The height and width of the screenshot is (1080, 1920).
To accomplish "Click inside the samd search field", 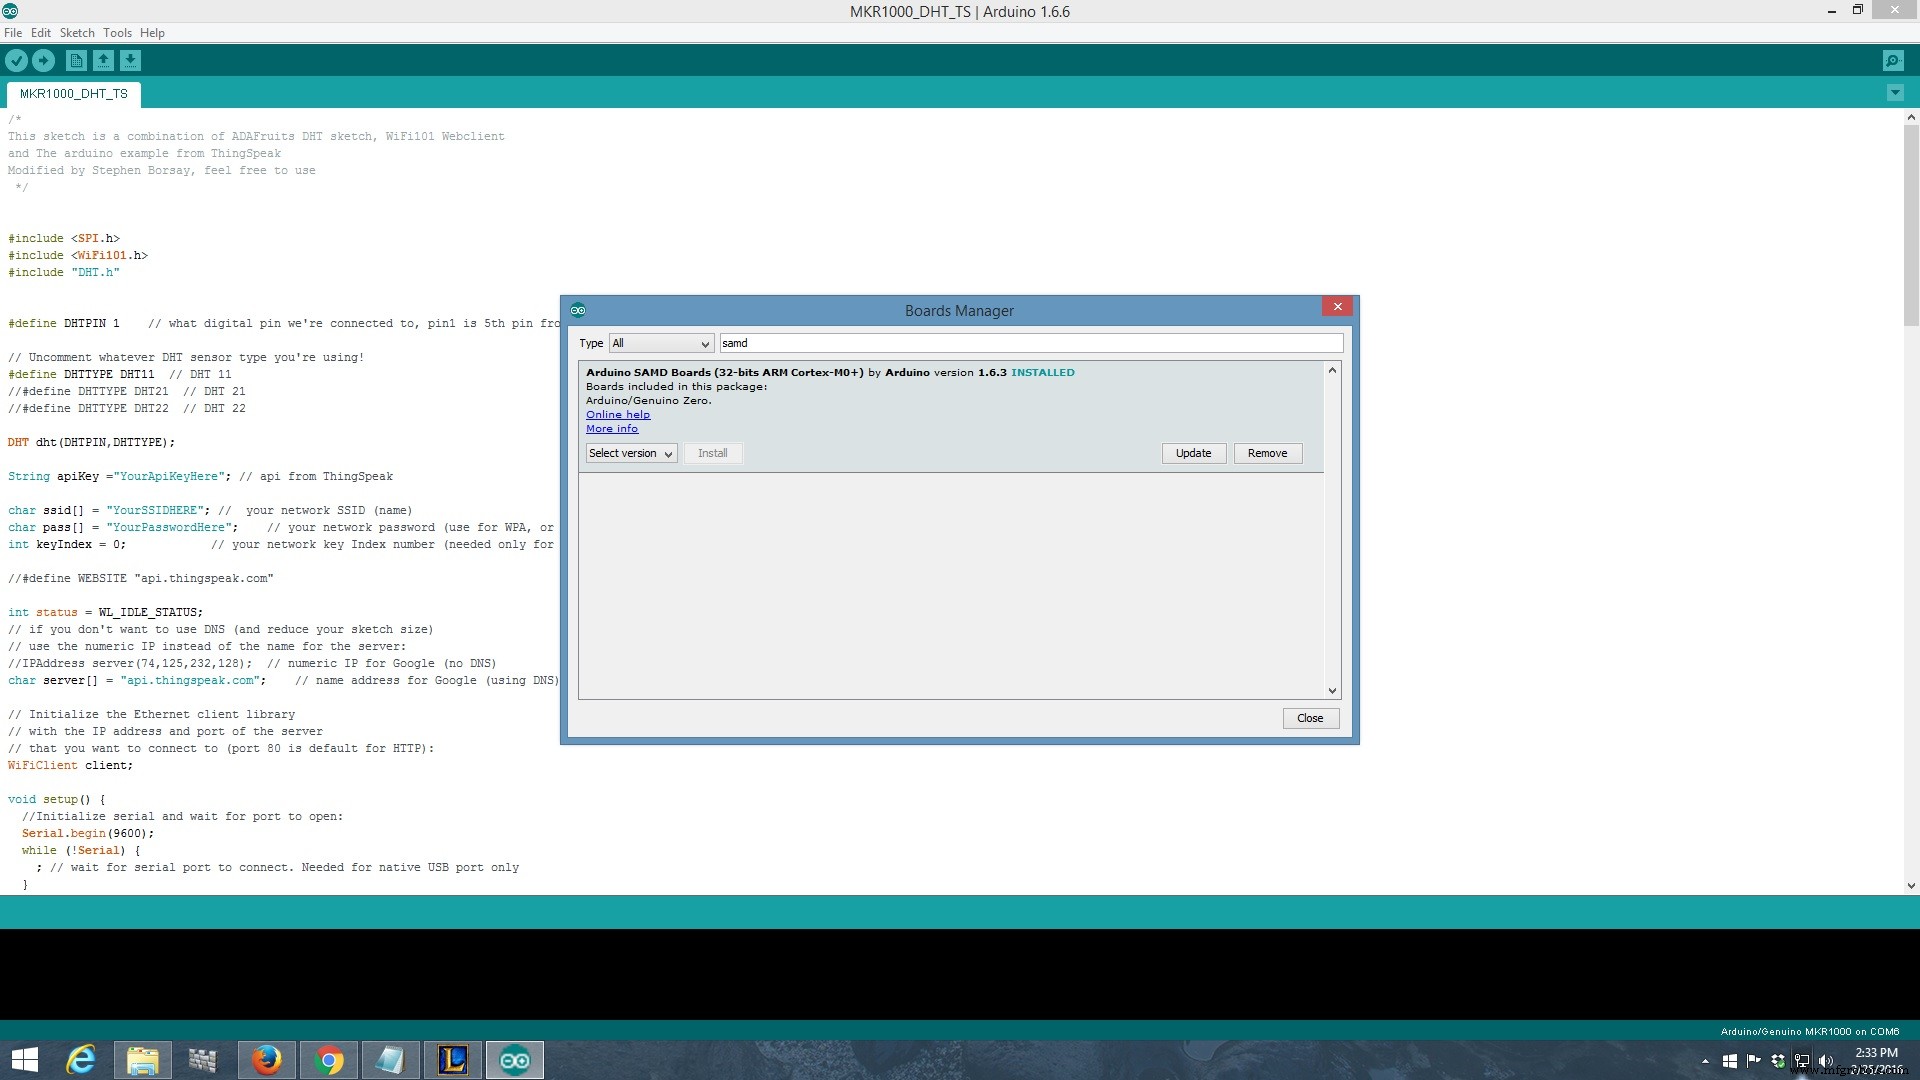I will (1030, 343).
